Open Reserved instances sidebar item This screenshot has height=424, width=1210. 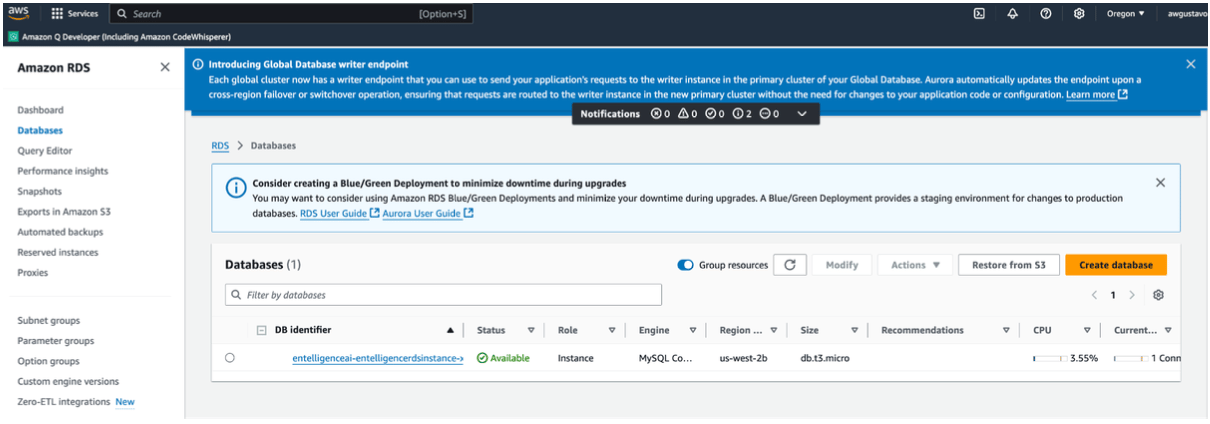click(58, 252)
